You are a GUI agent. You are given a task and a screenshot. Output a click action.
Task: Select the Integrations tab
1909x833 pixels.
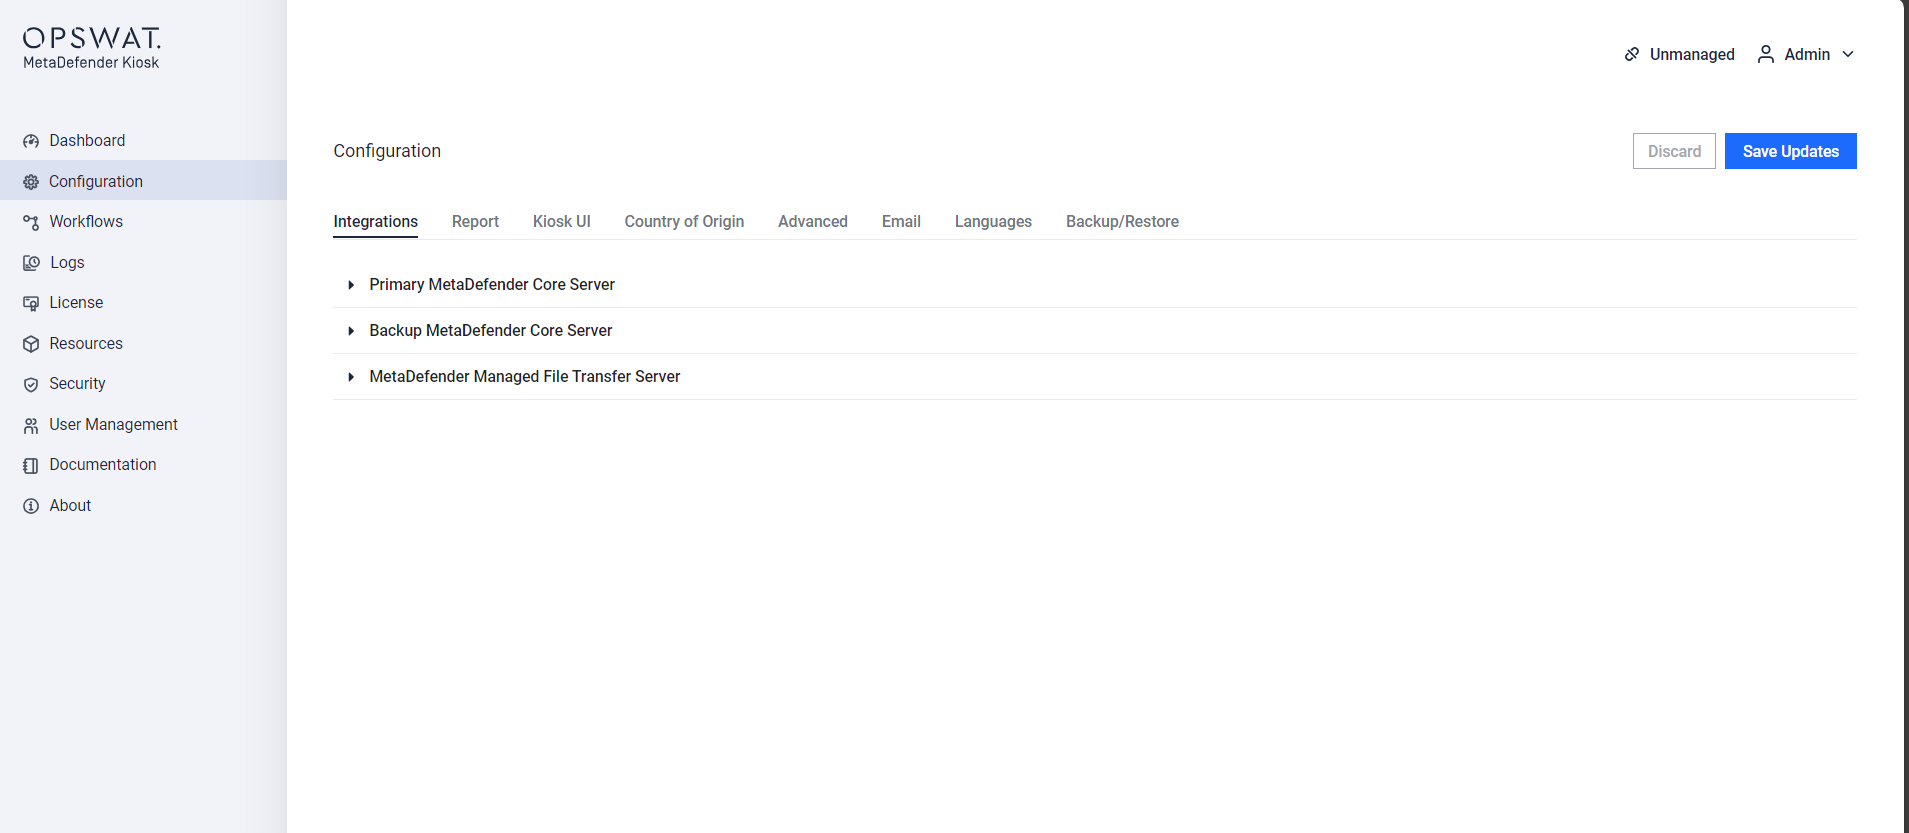pos(375,222)
